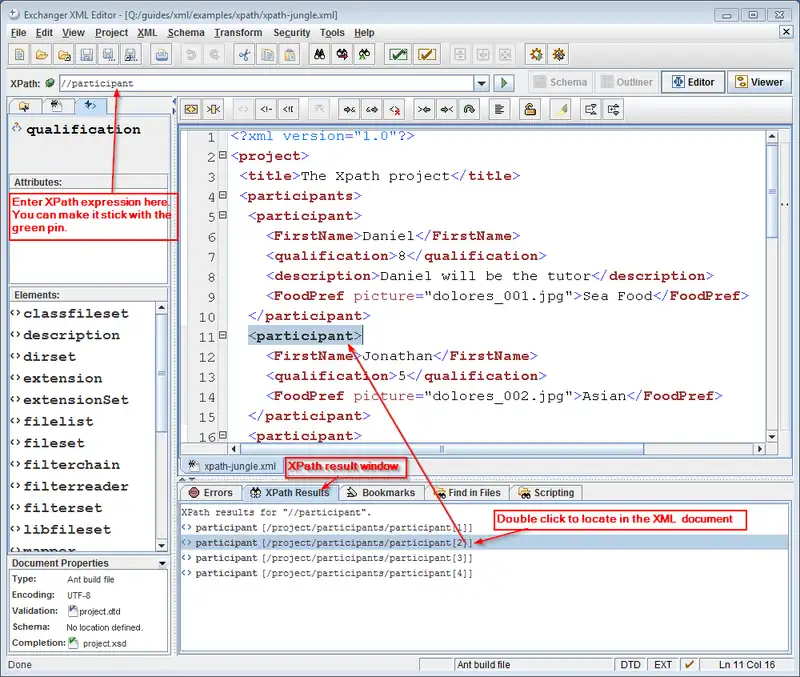
Task: Click the New document toolbar icon
Action: pyautogui.click(x=19, y=54)
